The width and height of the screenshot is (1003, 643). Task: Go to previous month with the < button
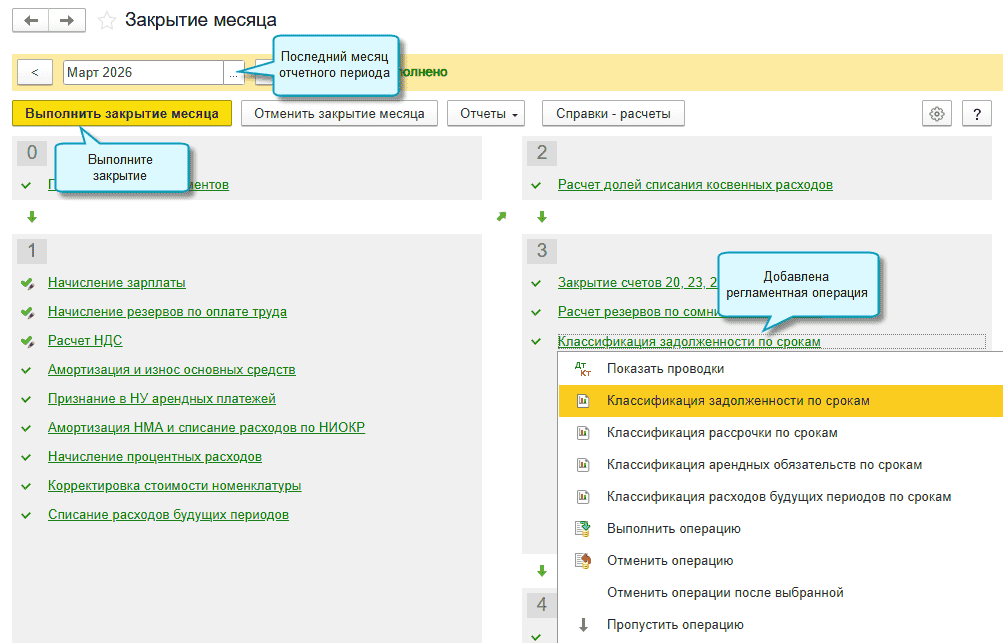click(x=35, y=73)
